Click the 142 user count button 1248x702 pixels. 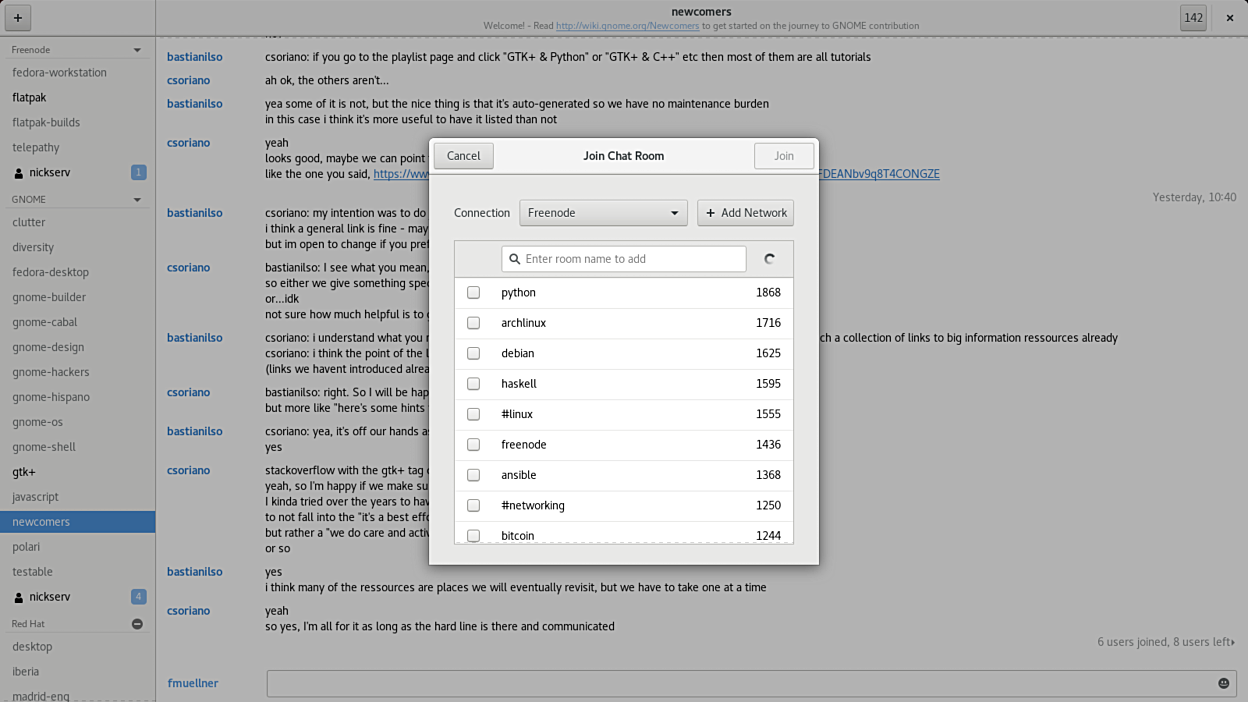(x=1193, y=18)
